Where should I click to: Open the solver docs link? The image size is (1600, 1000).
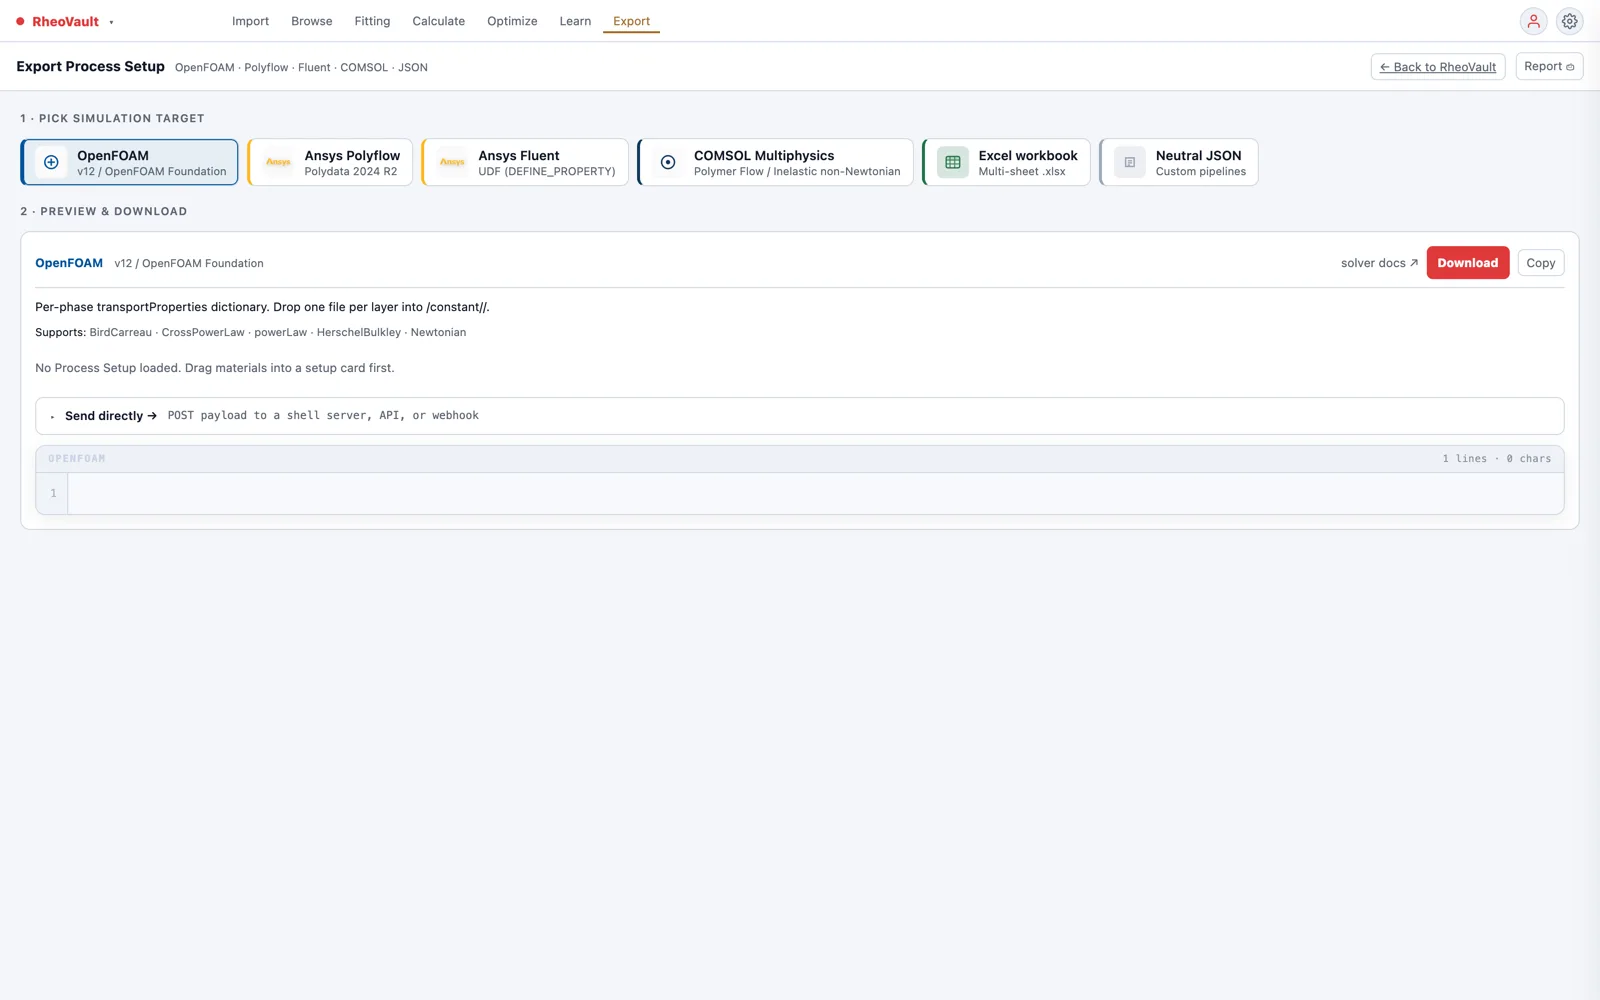pos(1379,263)
